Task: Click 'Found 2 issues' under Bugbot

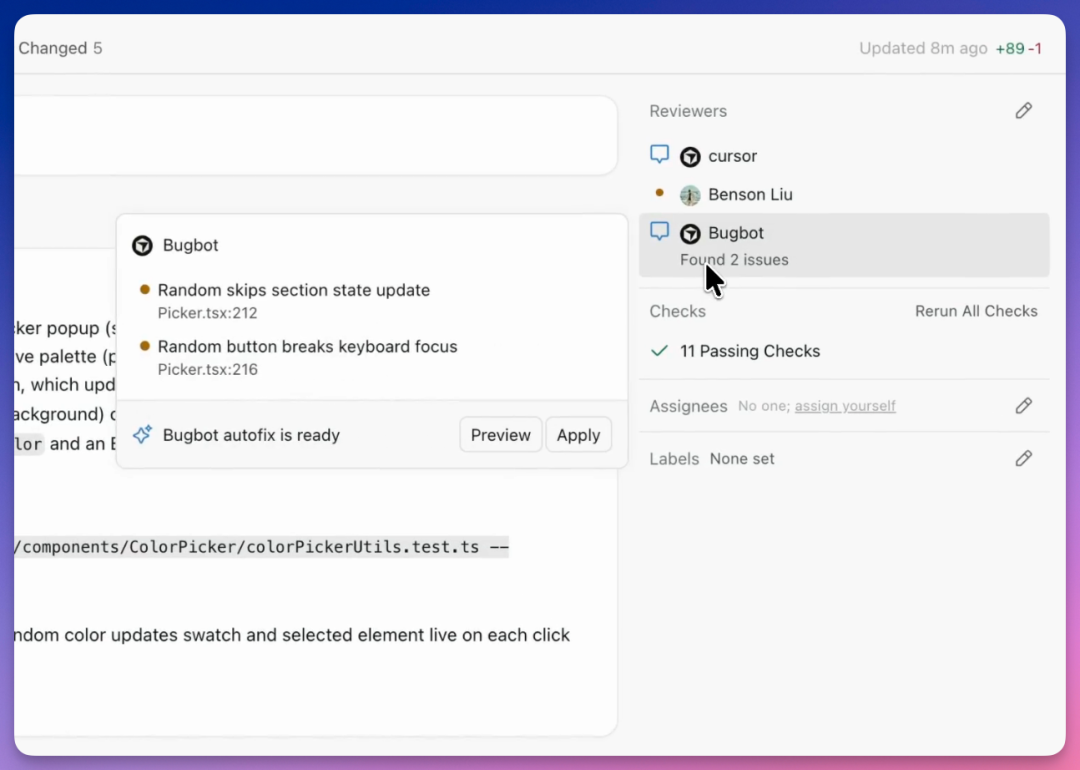Action: click(734, 260)
